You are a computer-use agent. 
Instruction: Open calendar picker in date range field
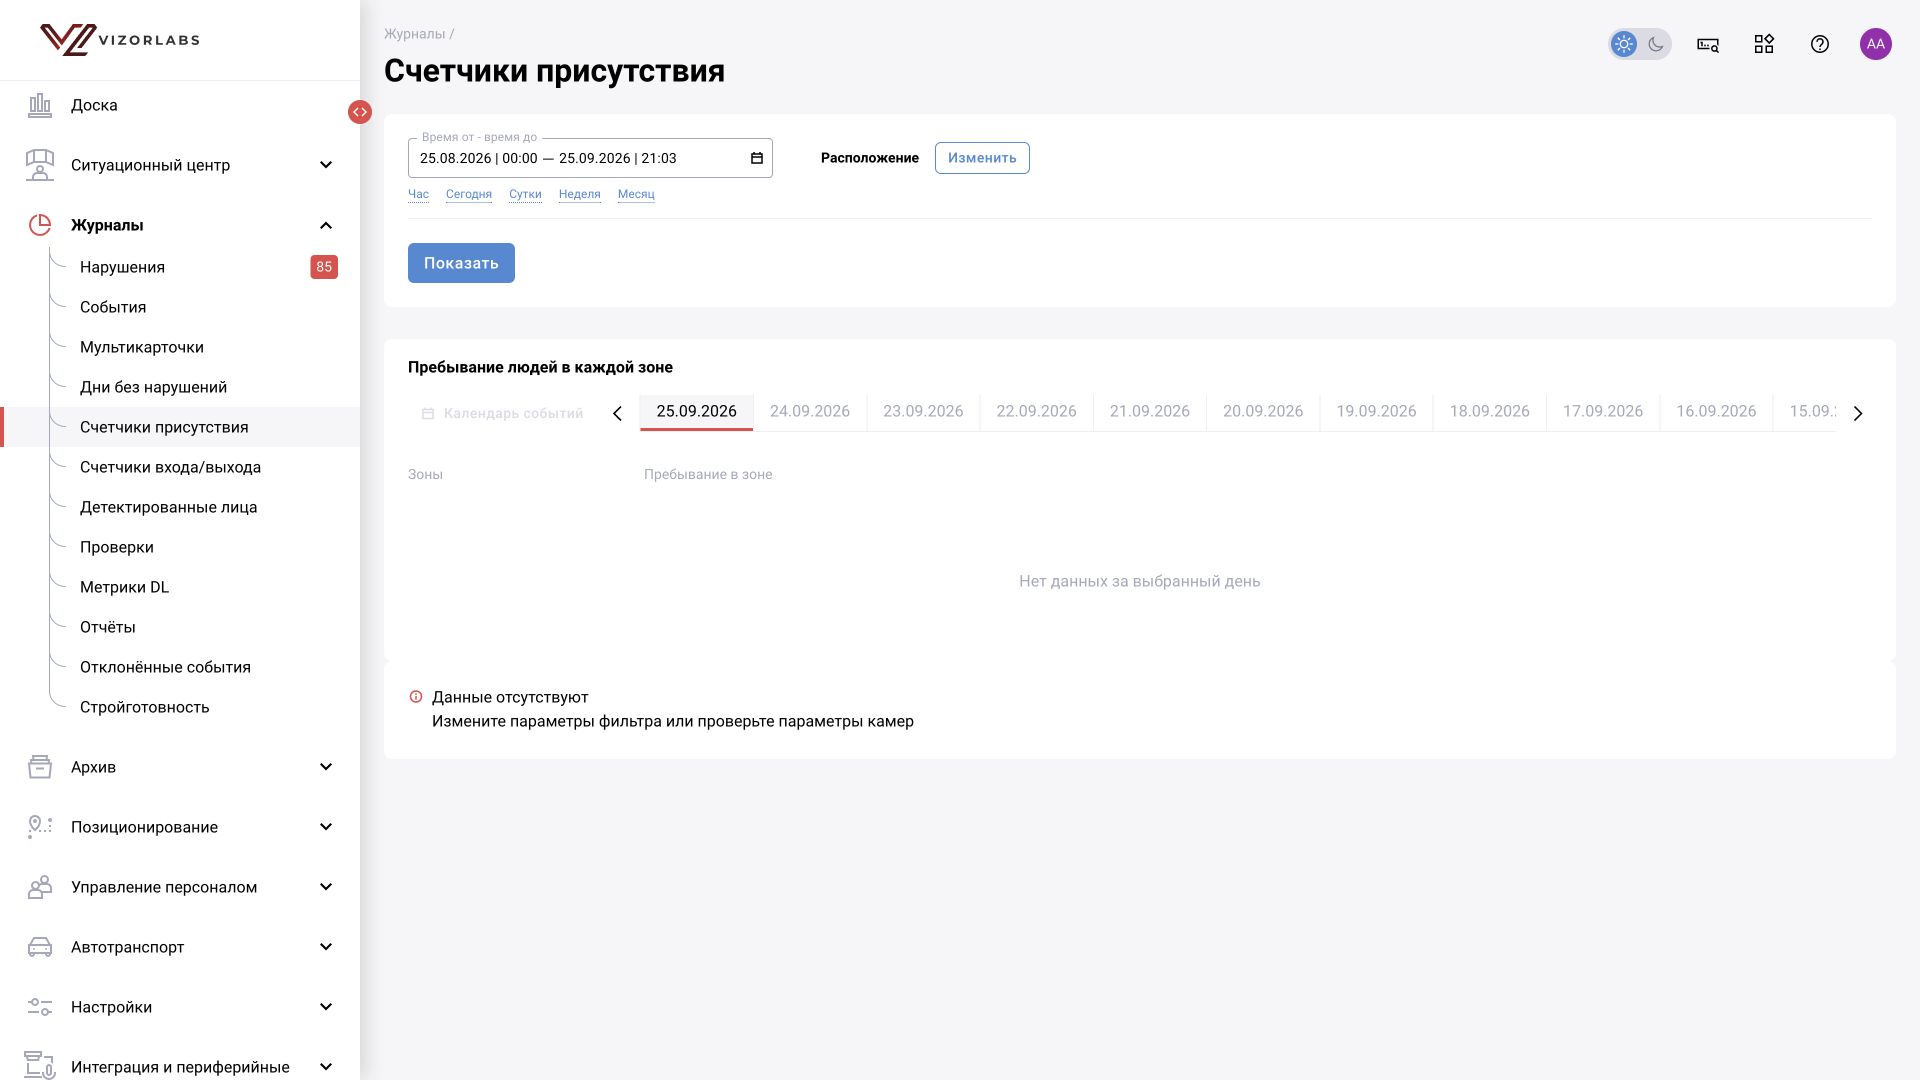[x=757, y=158]
